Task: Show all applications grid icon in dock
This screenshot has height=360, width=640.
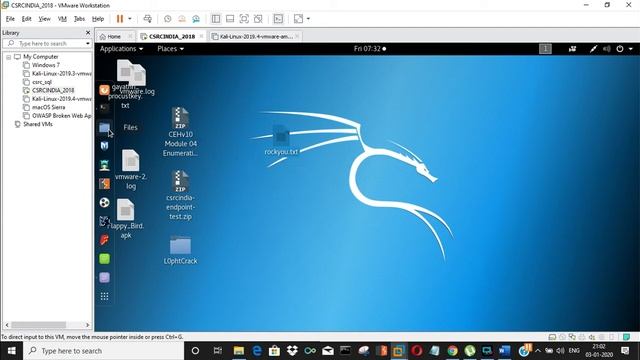Action: coord(104,296)
